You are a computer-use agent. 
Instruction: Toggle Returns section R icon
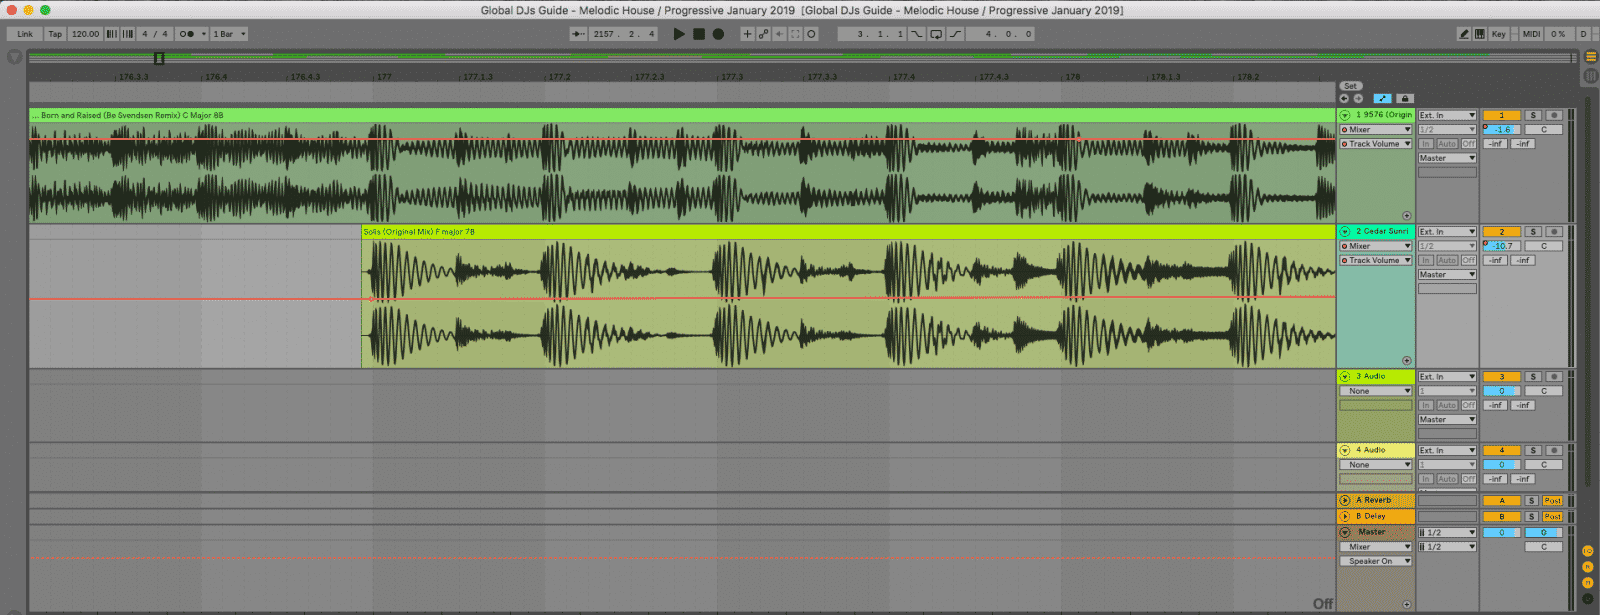tap(1587, 567)
